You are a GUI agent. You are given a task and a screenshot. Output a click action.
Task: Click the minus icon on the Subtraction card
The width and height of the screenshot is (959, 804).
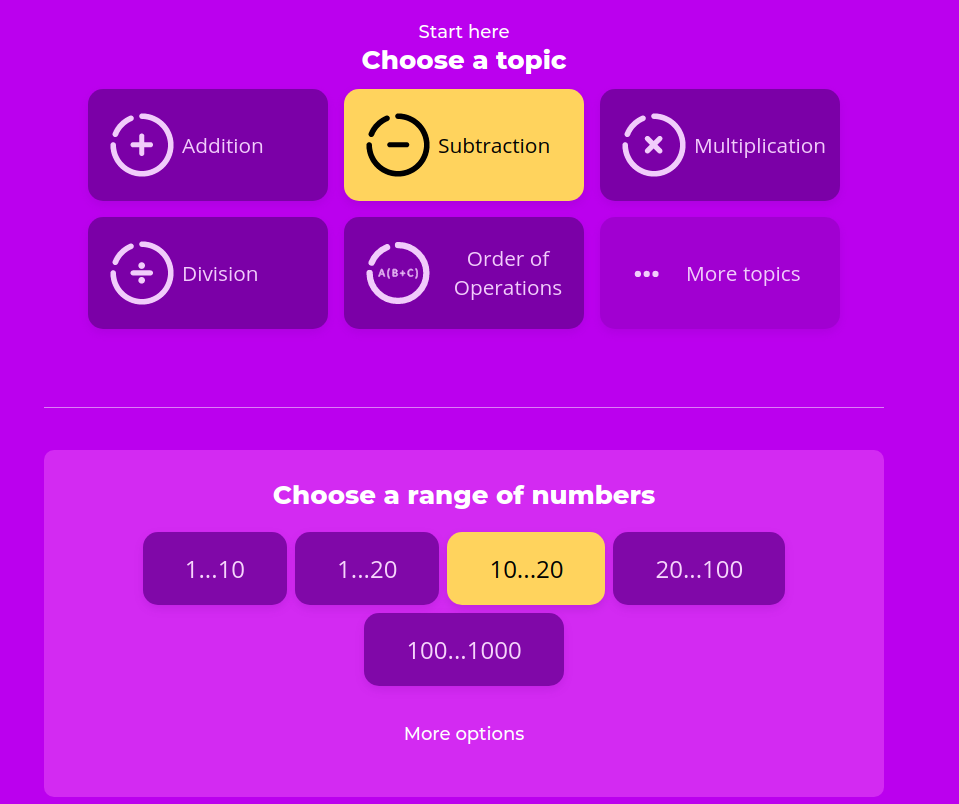397,144
